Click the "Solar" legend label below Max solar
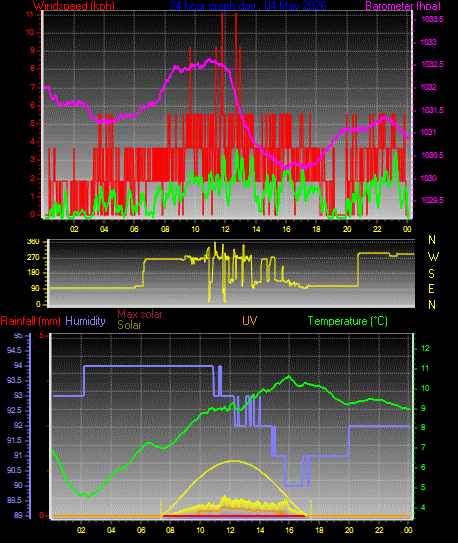458x543 pixels. (129, 325)
